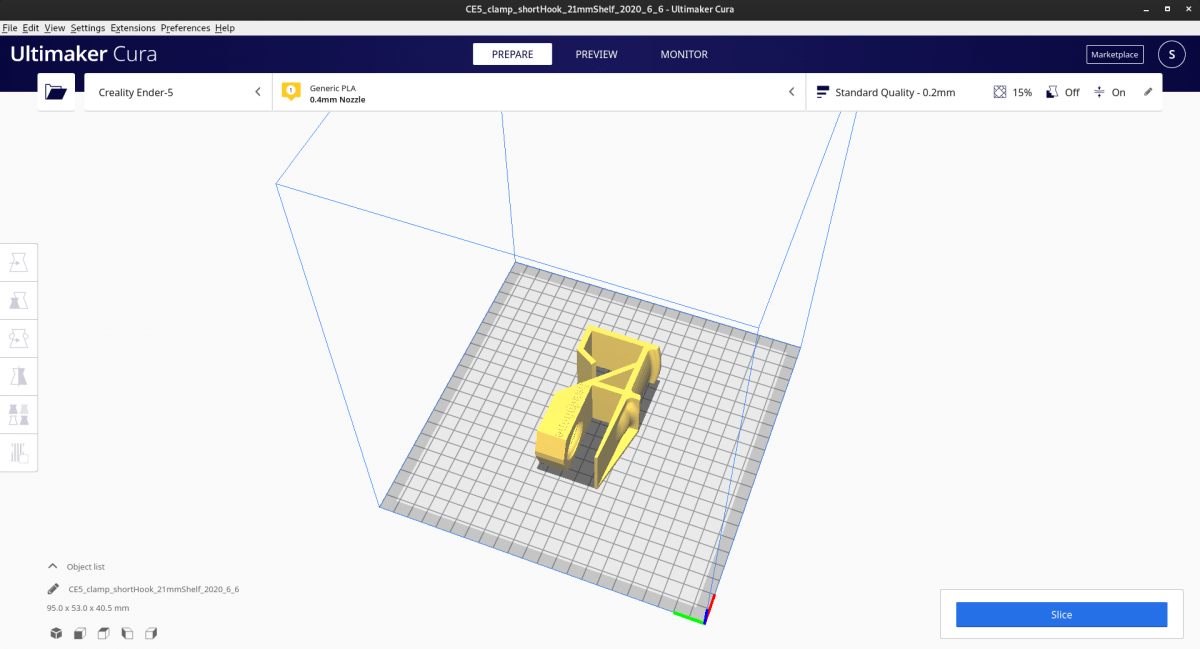
Task: Click the 15% infill indicator
Action: (1013, 91)
